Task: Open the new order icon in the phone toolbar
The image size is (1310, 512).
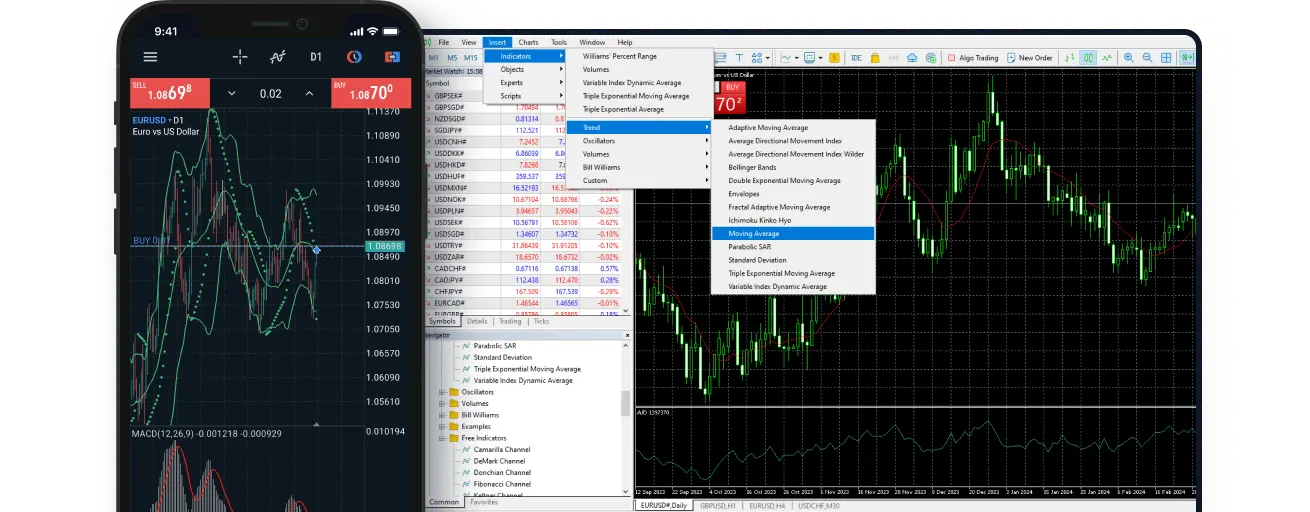Action: [x=392, y=57]
